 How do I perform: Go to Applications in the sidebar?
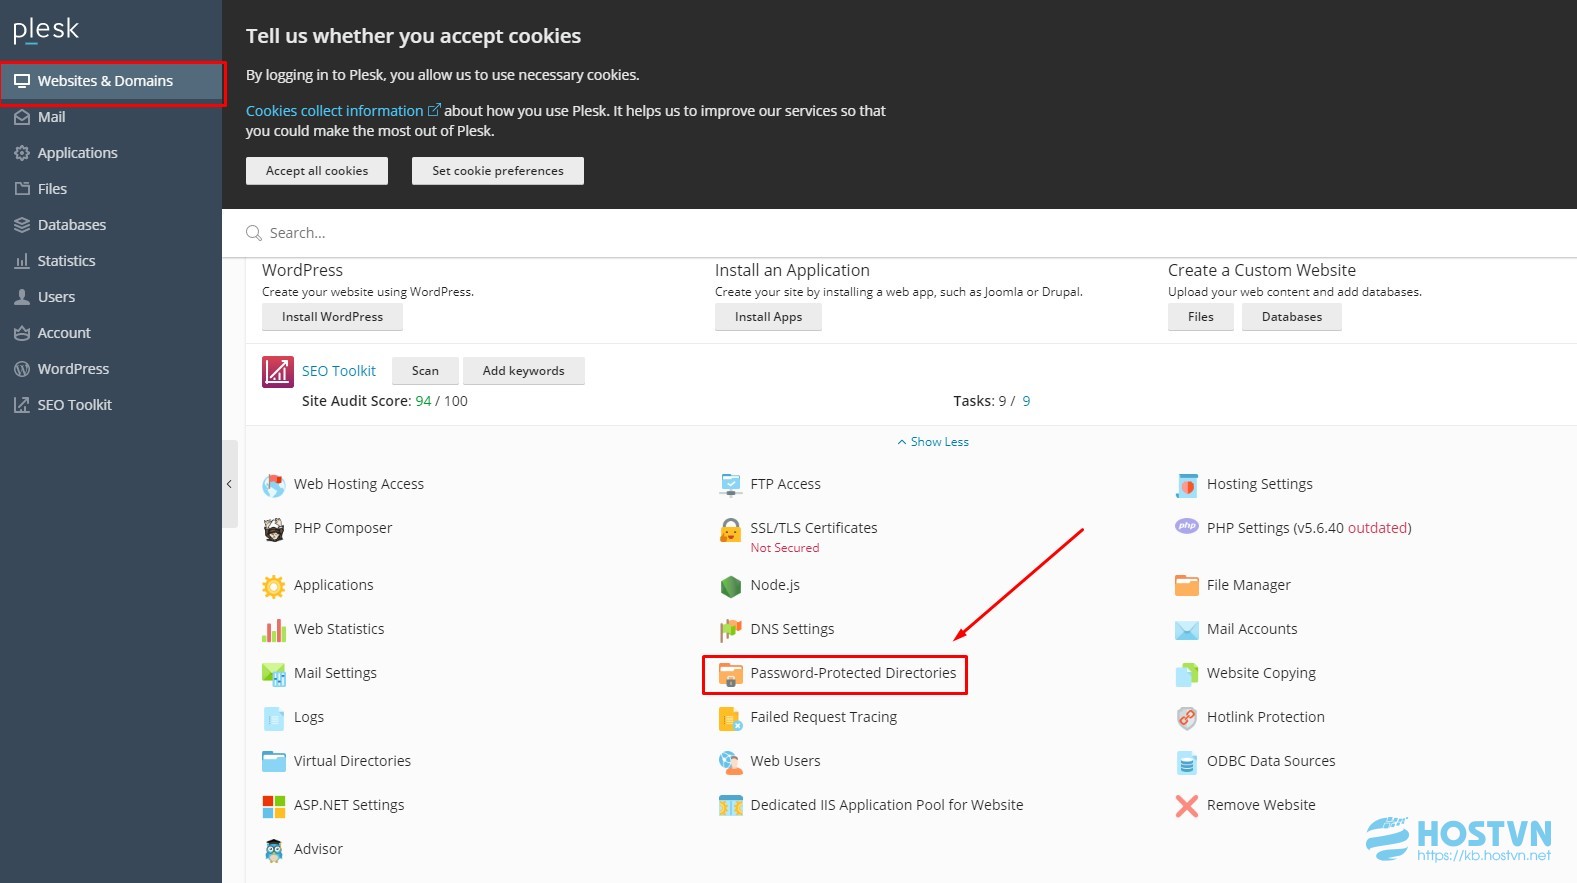[111, 153]
